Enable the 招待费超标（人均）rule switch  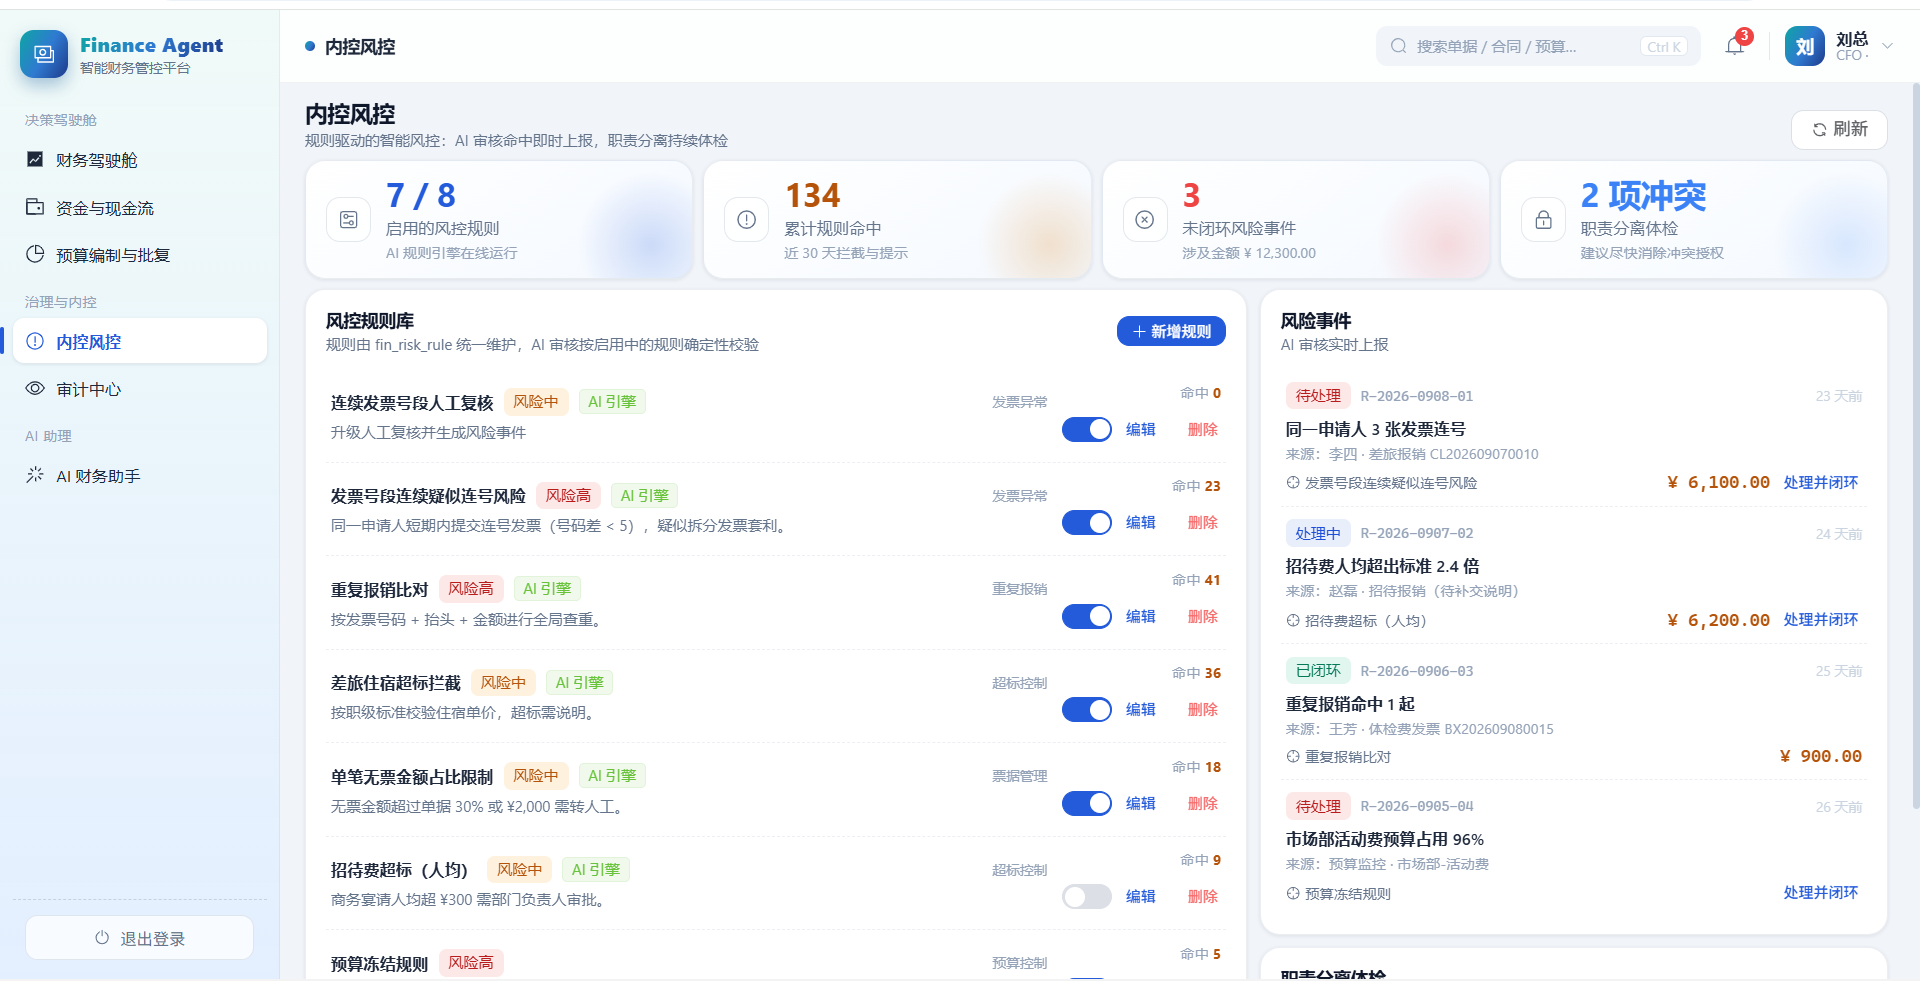point(1087,896)
